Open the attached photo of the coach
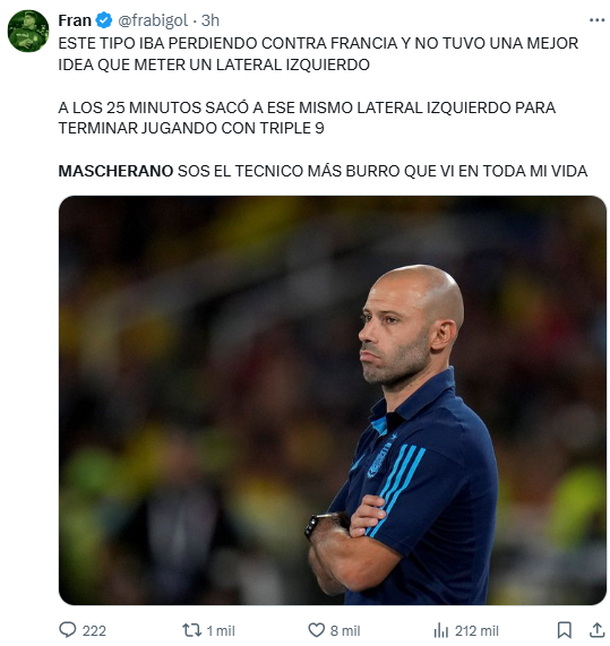The image size is (610, 646). pos(332,400)
